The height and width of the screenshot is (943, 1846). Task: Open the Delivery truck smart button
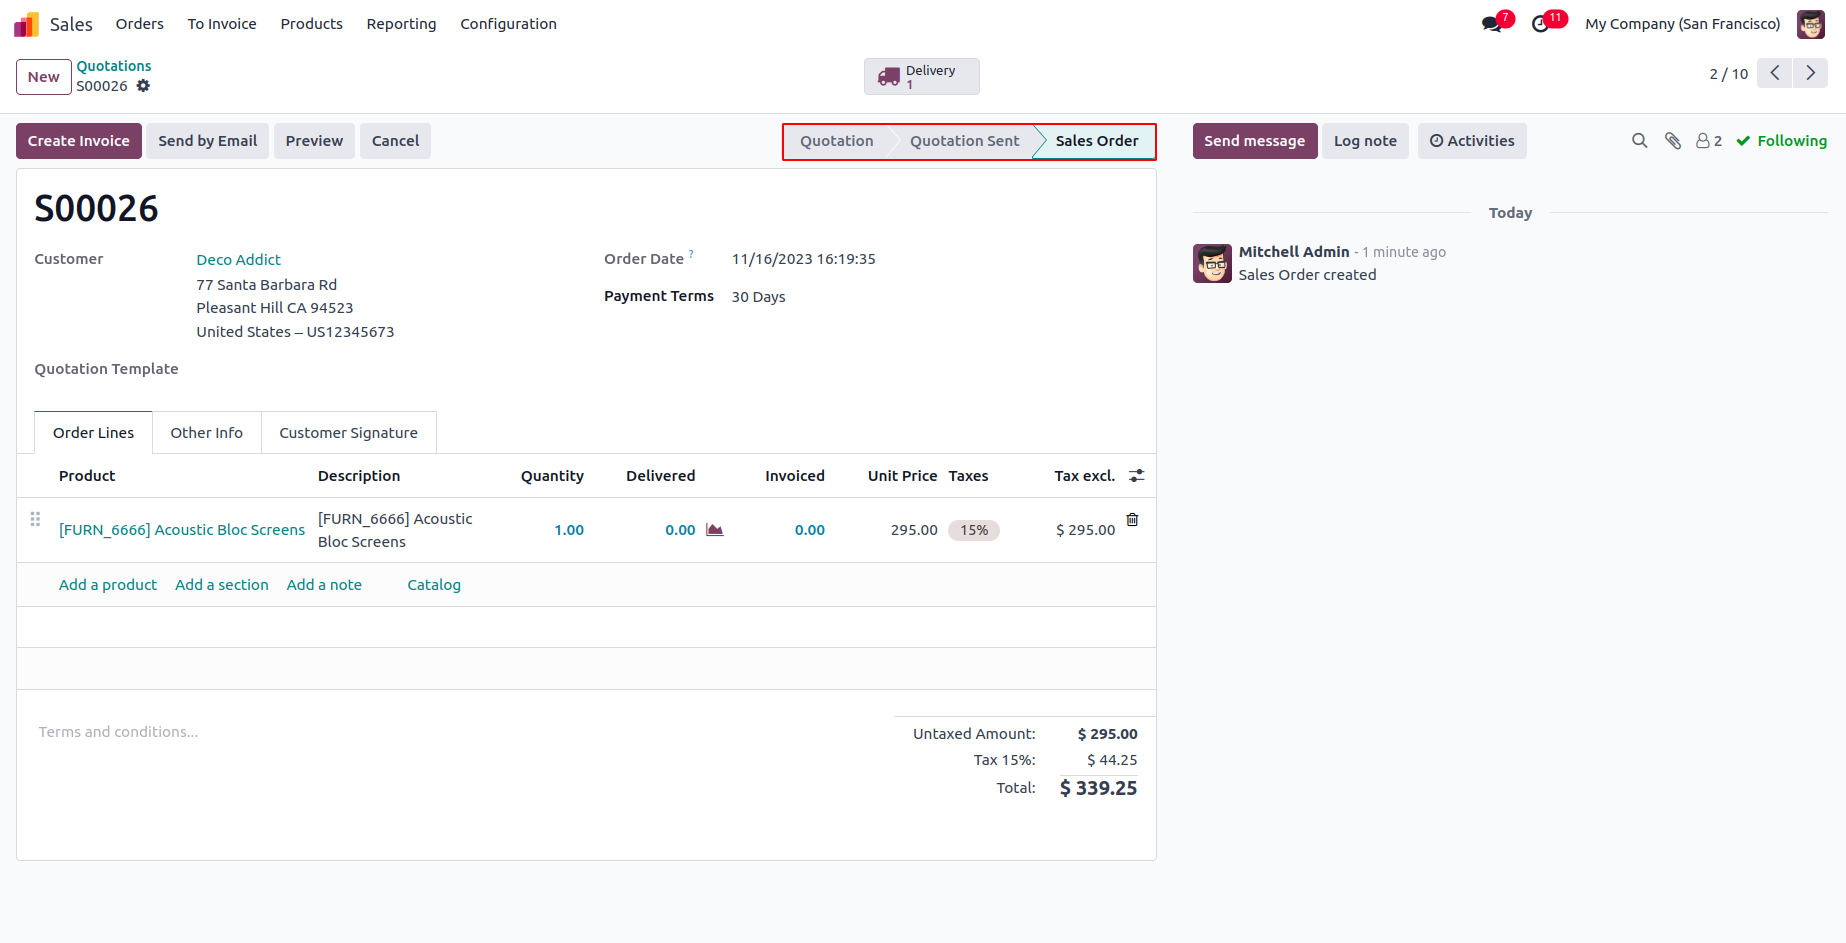coord(921,77)
